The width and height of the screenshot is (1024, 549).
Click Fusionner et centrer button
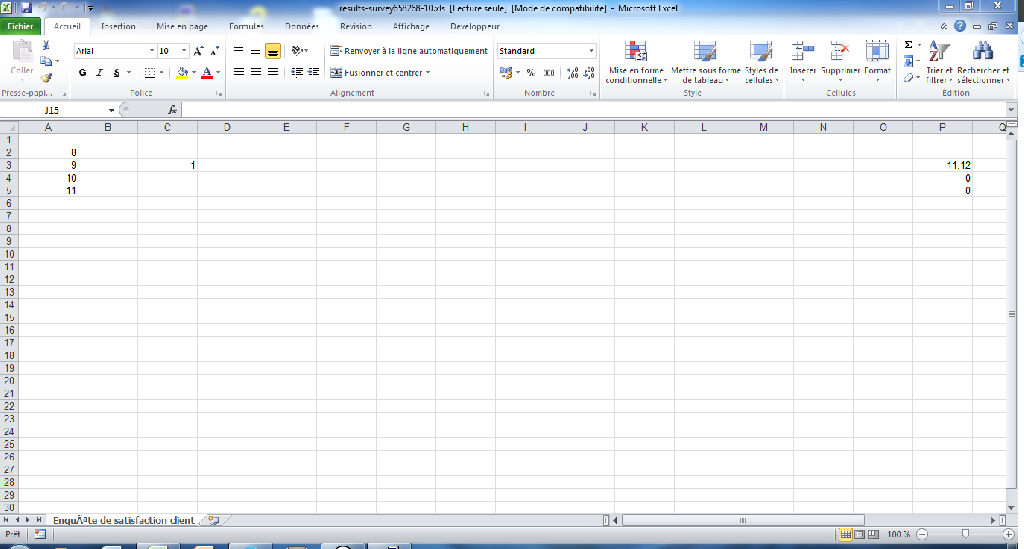point(380,73)
